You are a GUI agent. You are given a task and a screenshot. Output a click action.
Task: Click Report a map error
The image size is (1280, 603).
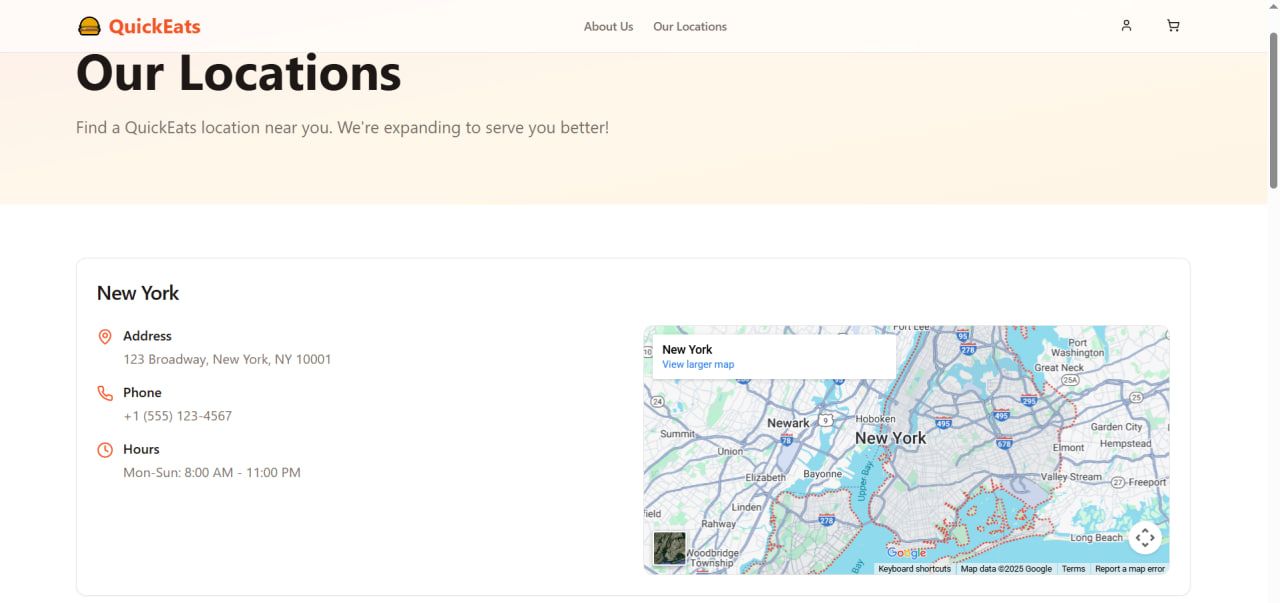(1130, 569)
